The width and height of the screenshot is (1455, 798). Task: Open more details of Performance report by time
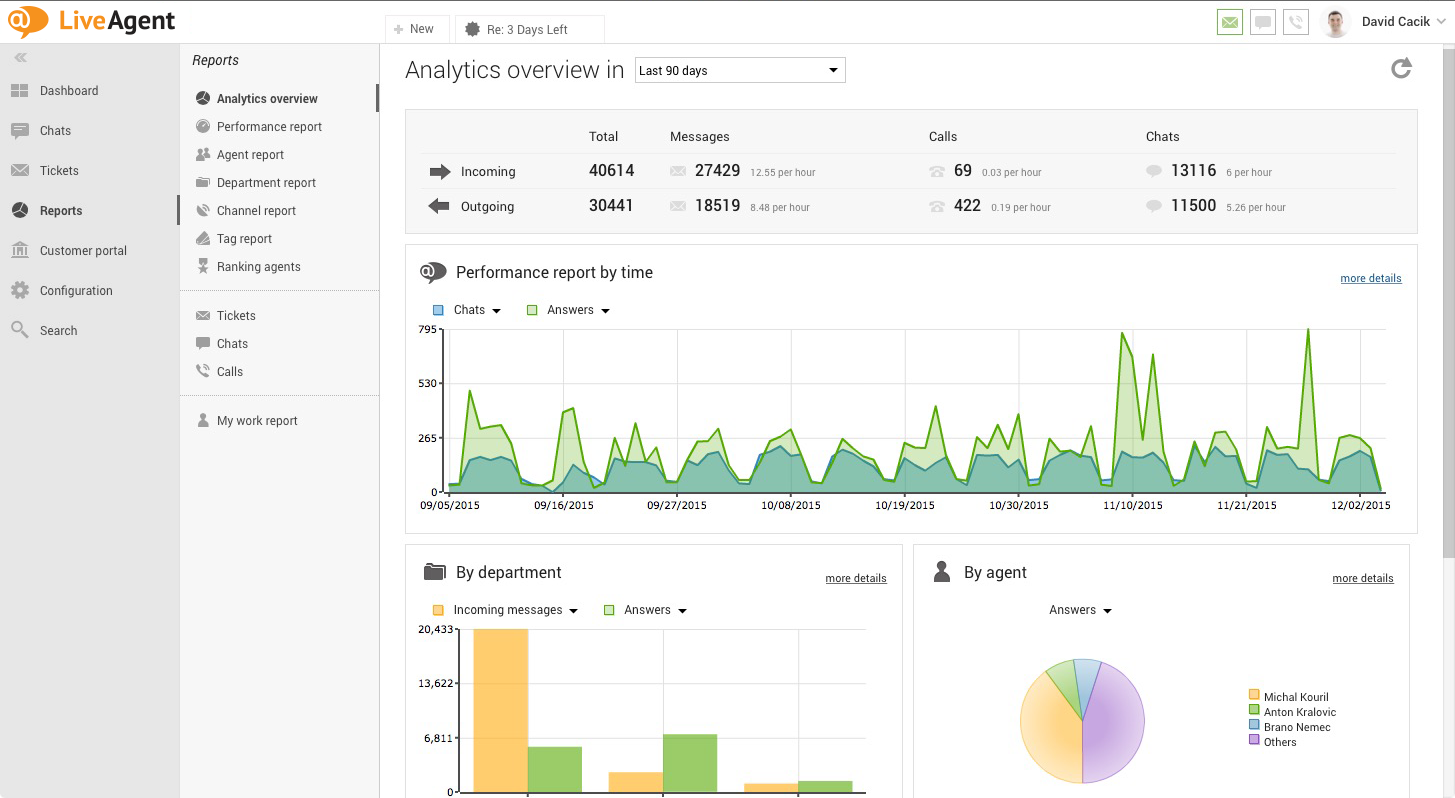(x=1370, y=278)
